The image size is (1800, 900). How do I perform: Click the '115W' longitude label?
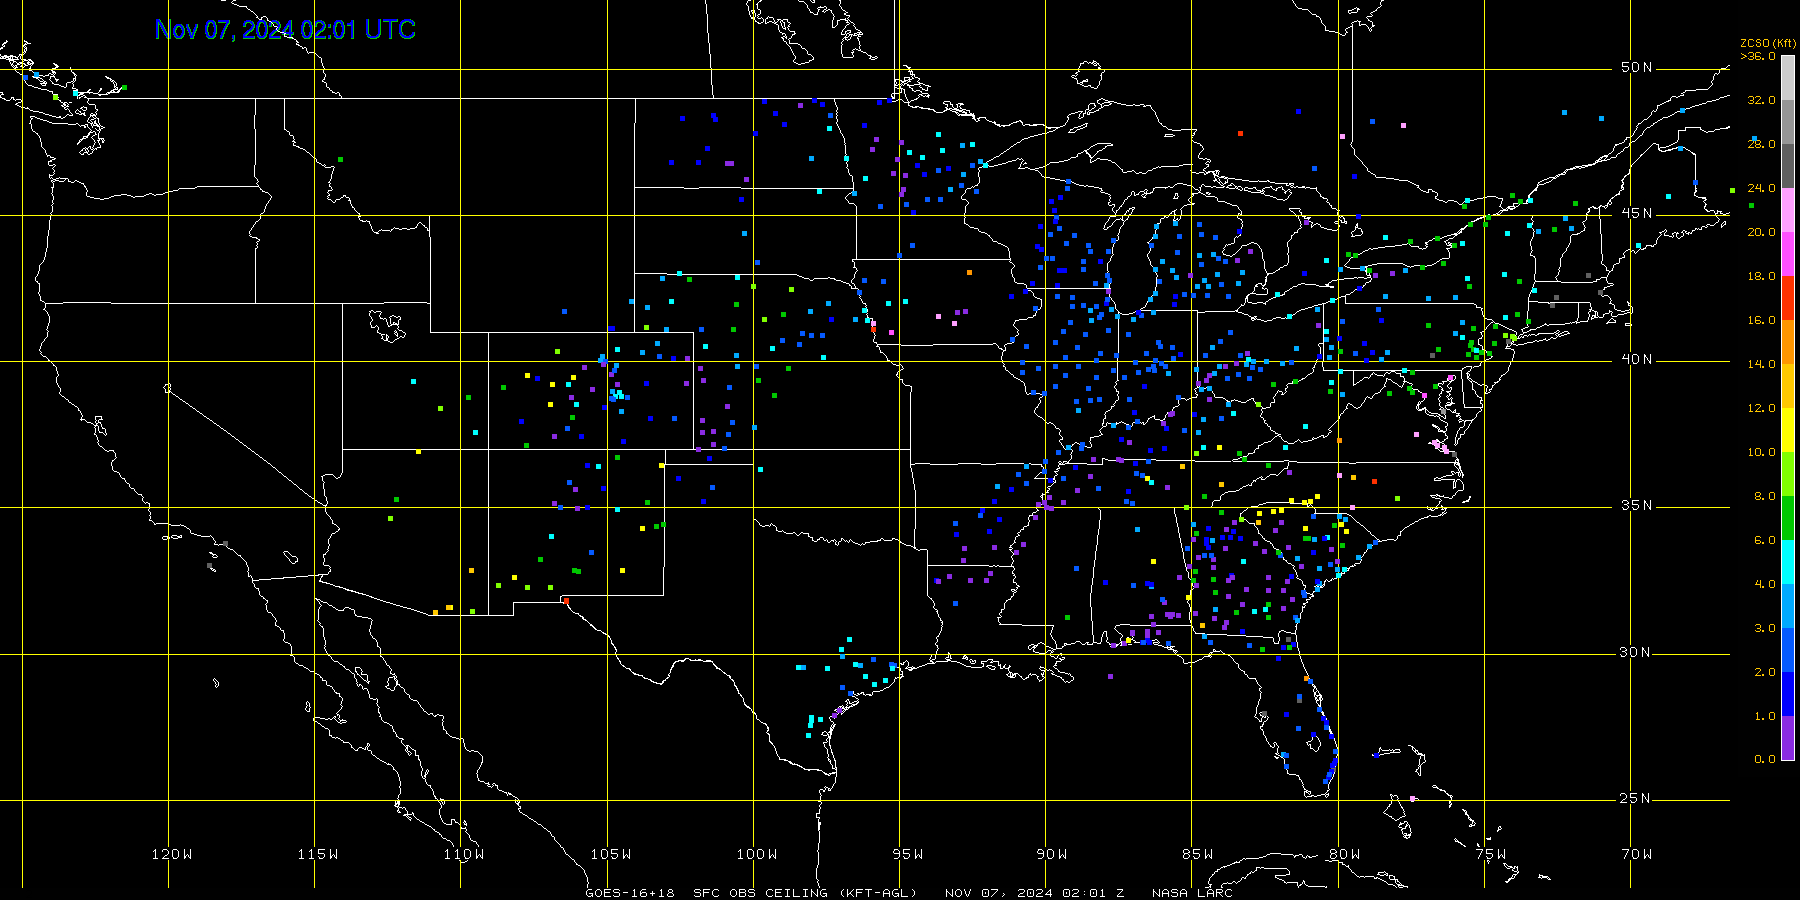(318, 854)
